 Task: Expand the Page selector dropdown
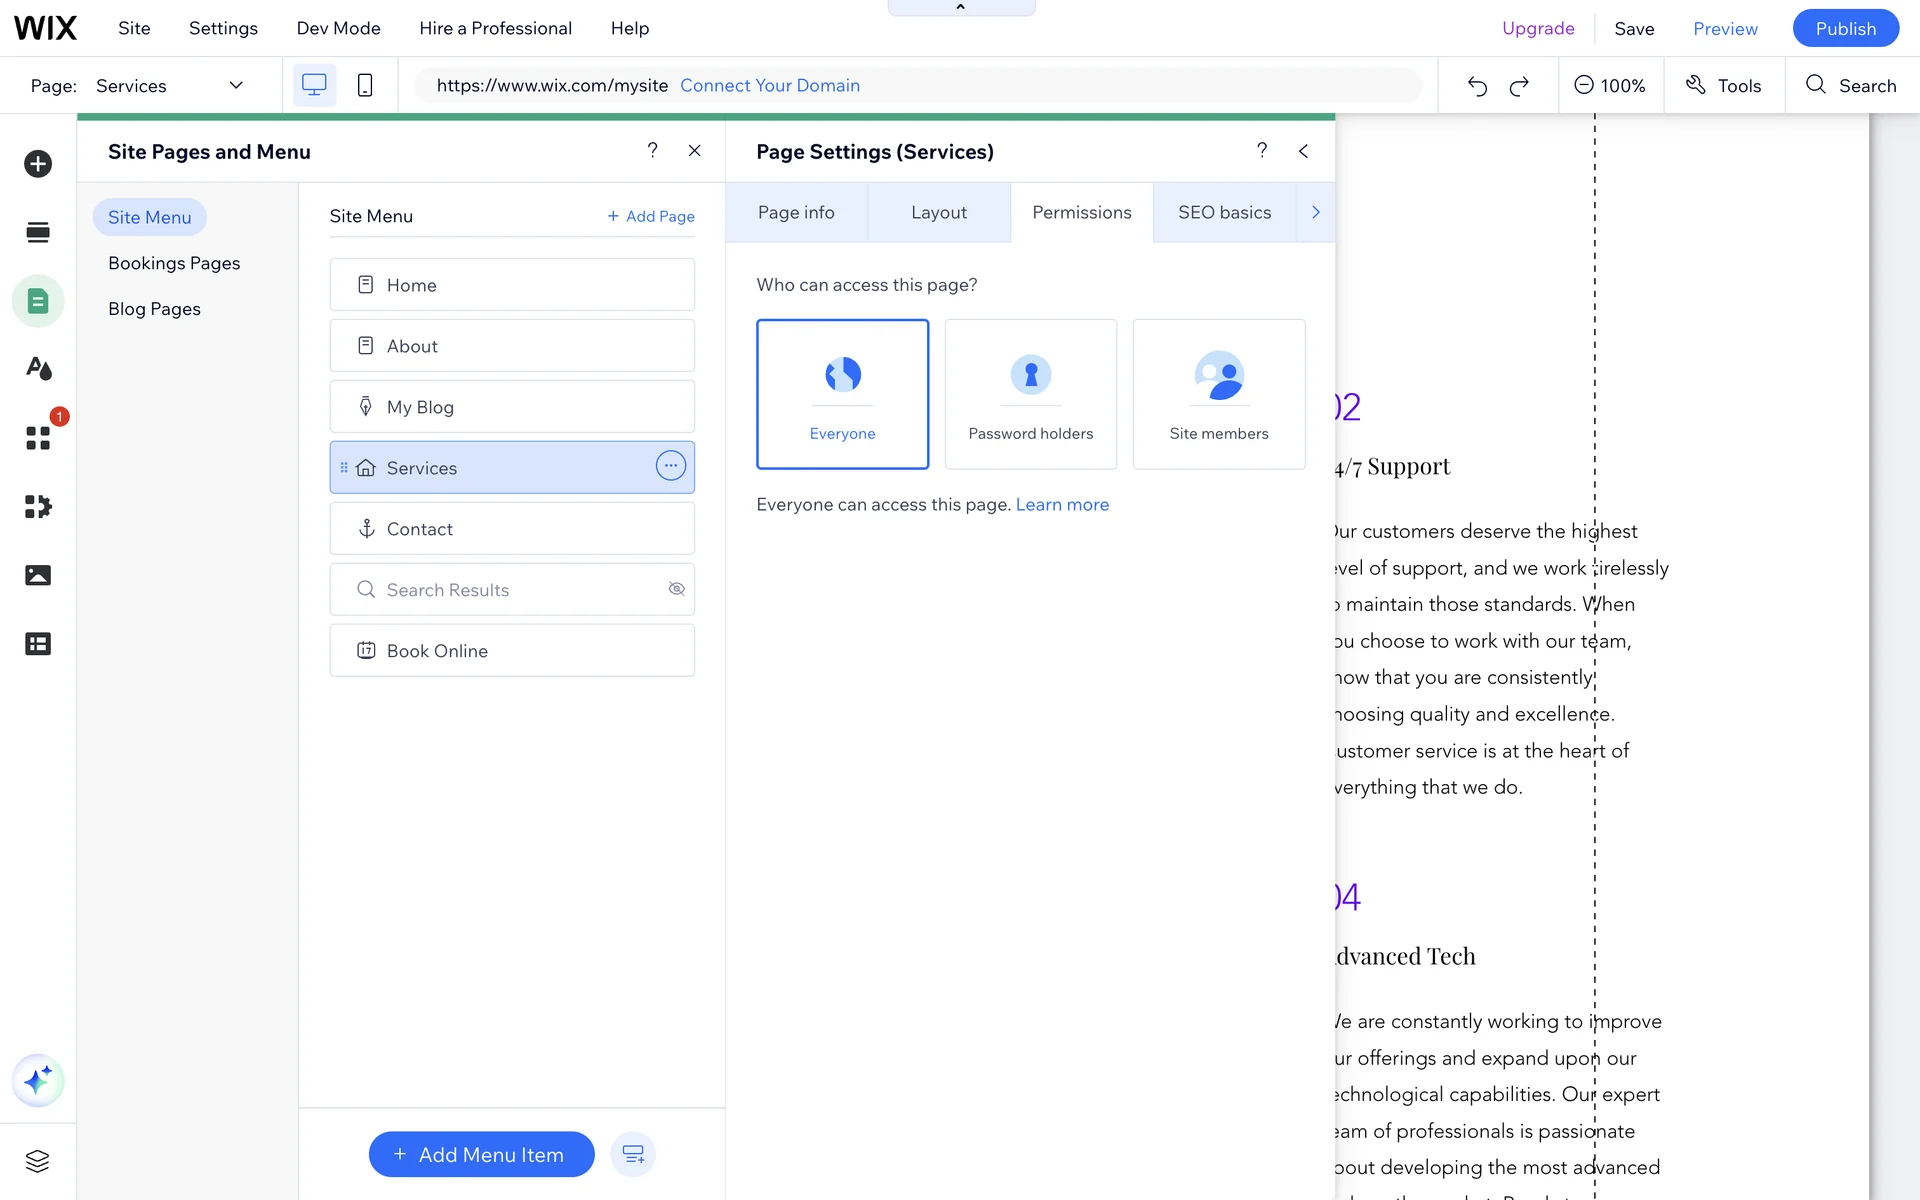point(236,85)
